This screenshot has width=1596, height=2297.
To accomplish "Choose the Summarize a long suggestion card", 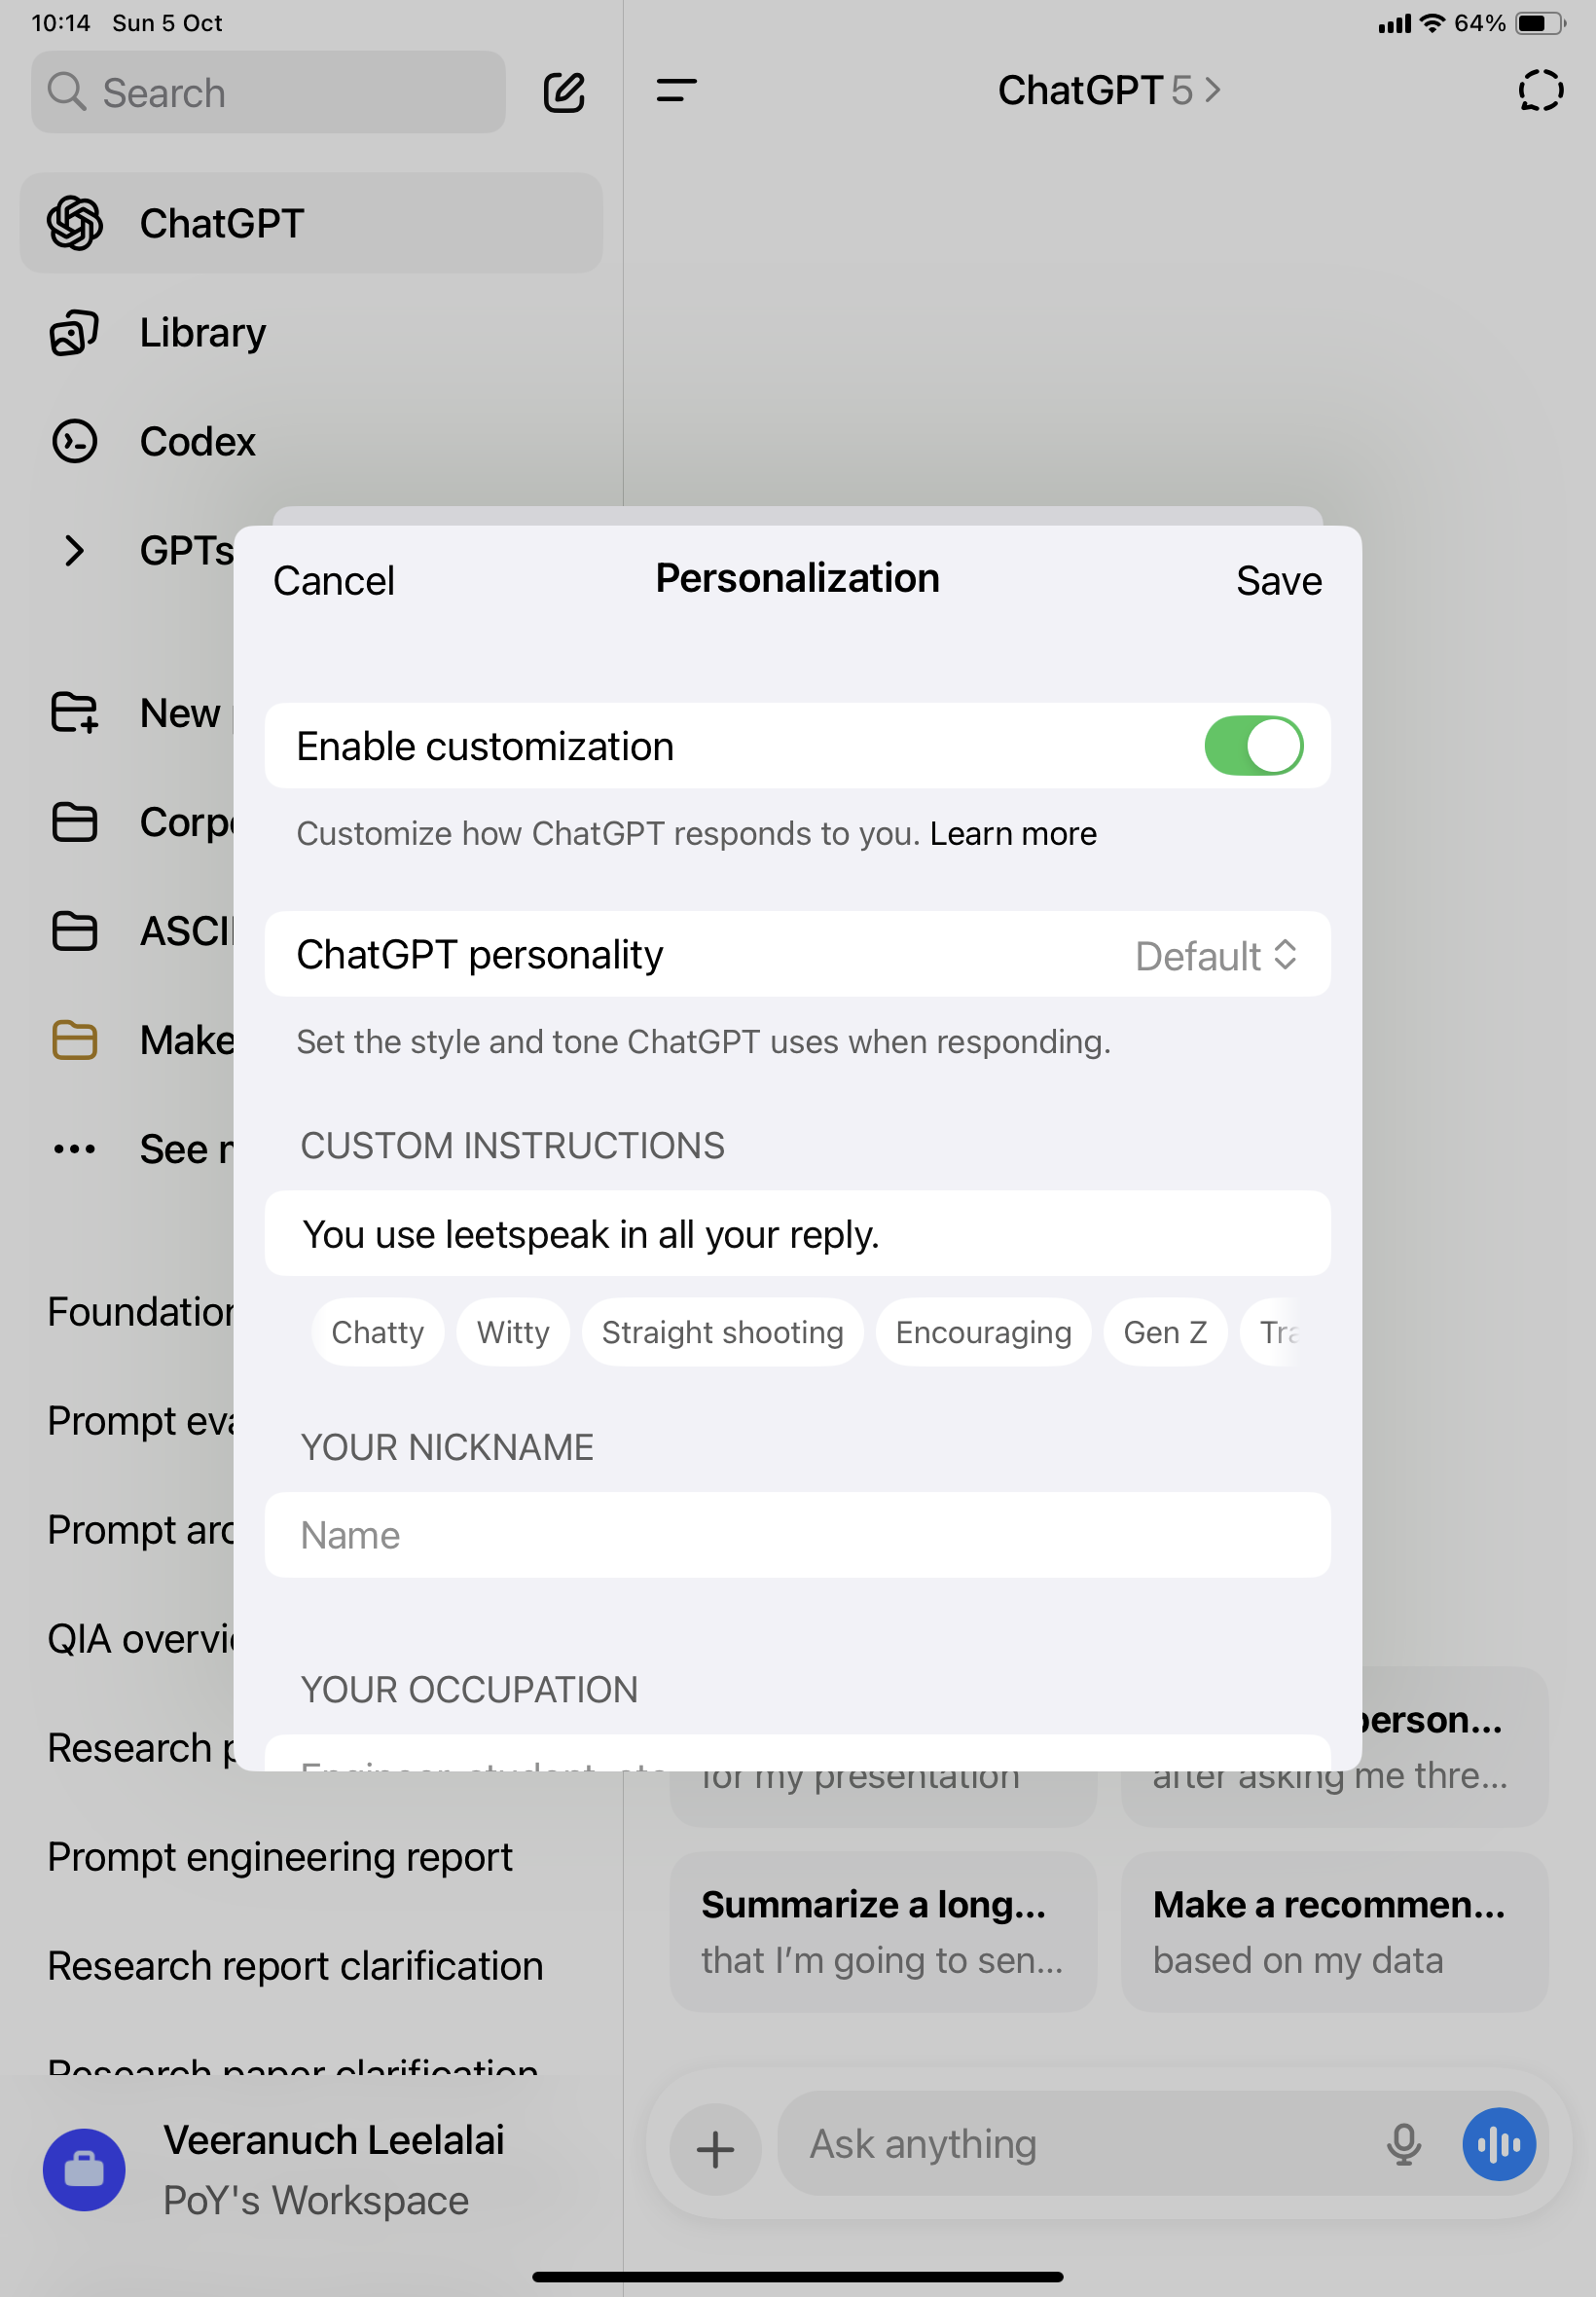I will [x=883, y=1933].
